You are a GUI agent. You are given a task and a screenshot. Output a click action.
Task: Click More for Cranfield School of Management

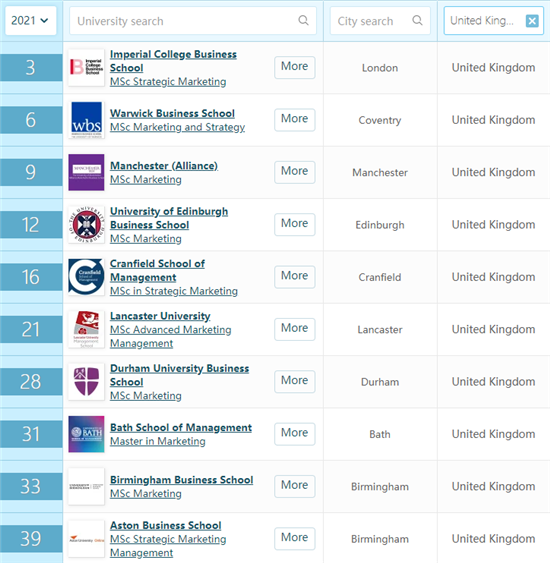tap(295, 277)
